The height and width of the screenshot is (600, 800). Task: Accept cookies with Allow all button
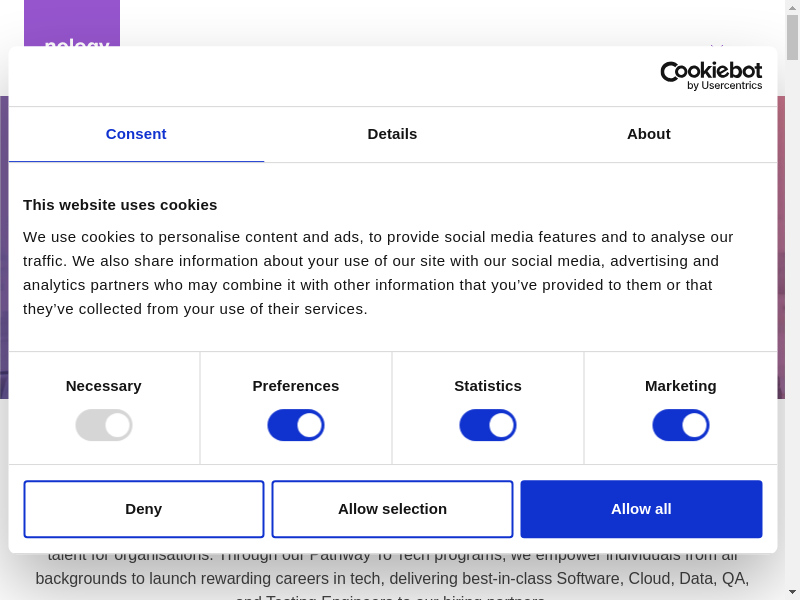[641, 509]
